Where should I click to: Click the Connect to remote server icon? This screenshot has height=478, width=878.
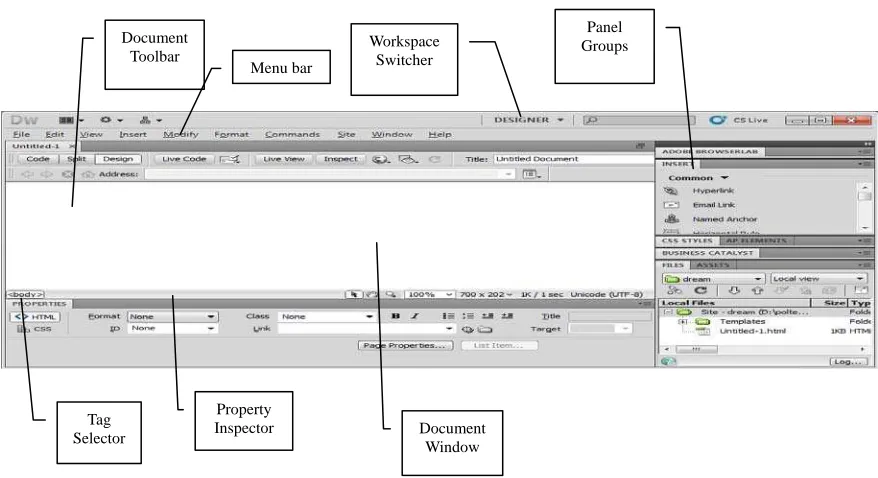coord(675,290)
